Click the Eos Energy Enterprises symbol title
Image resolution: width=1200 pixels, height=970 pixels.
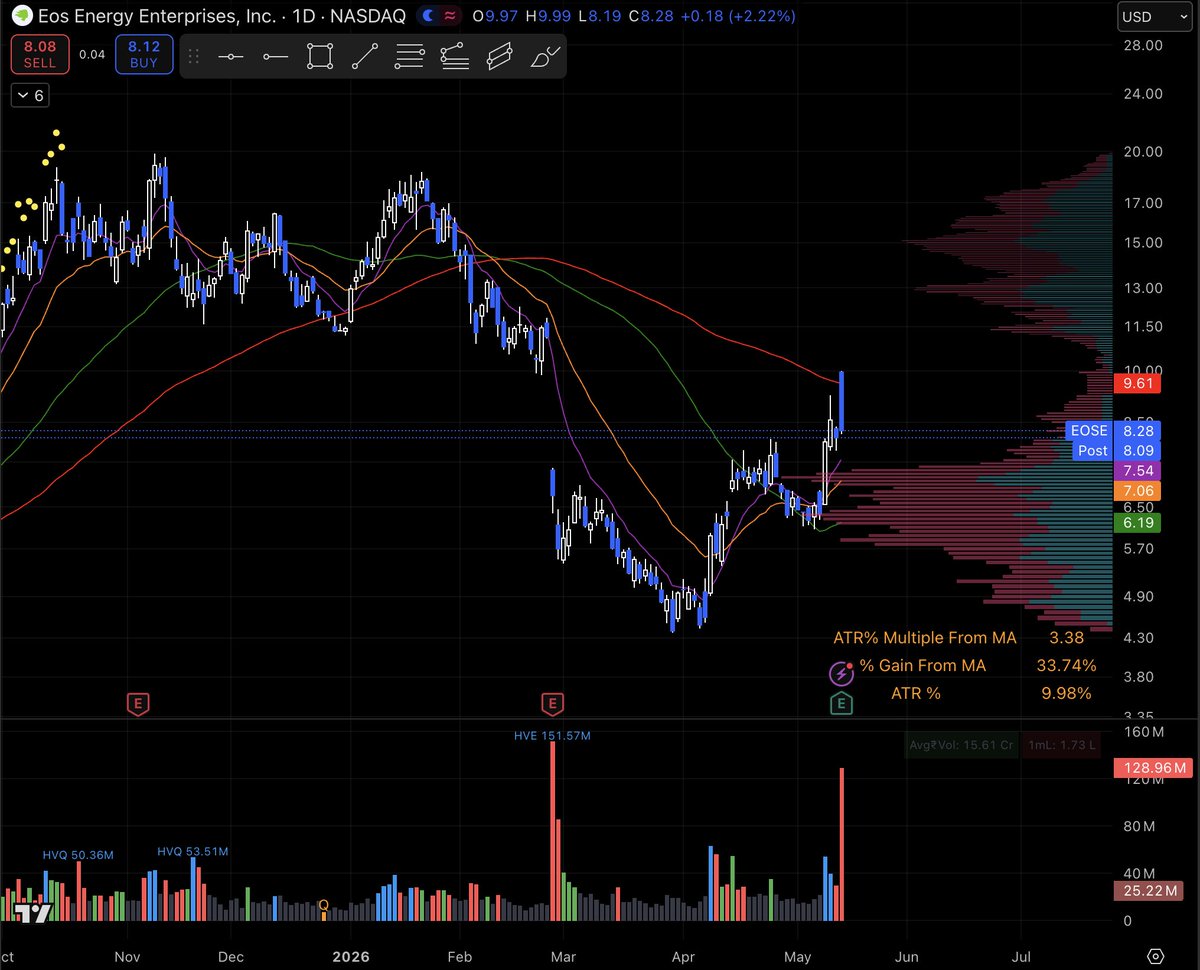[221, 16]
